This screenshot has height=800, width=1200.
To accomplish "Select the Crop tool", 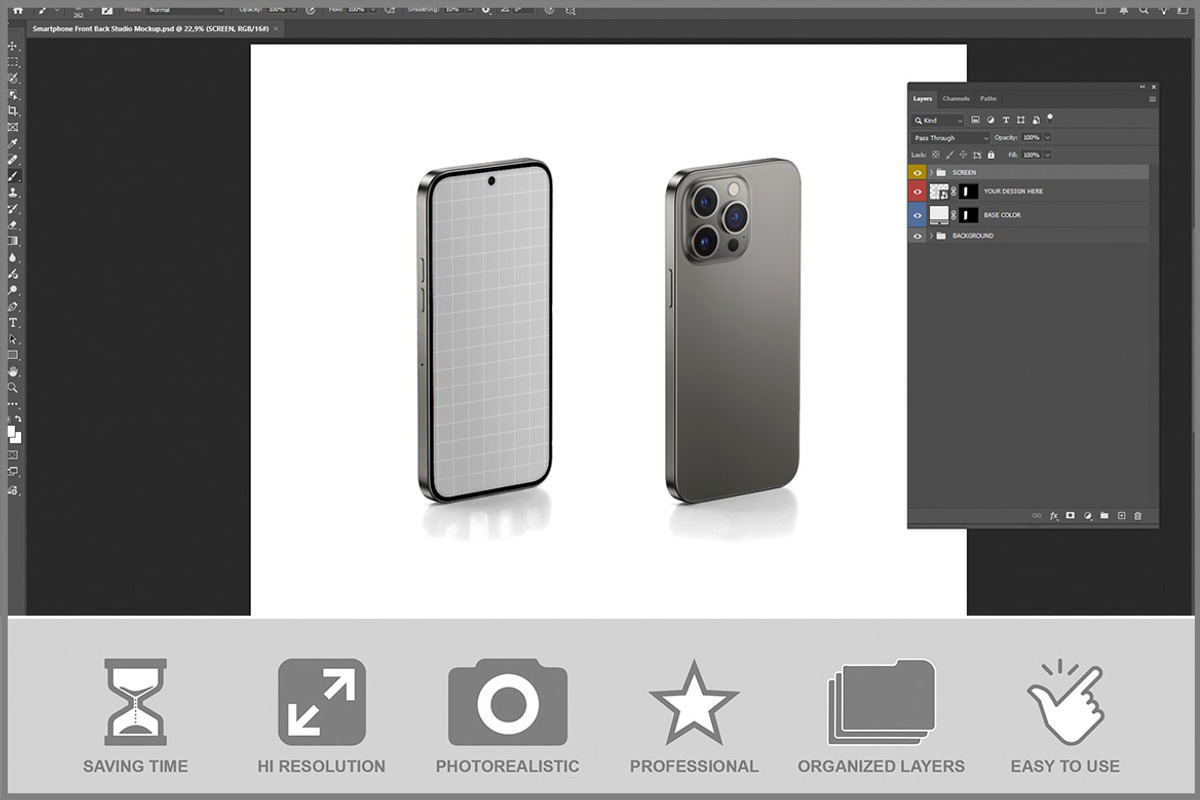I will pos(13,111).
